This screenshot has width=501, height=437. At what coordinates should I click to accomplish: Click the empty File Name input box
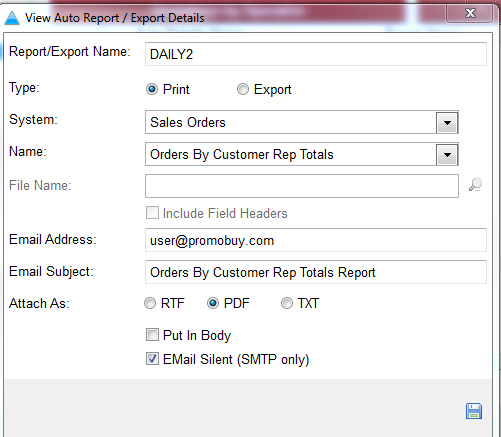pos(302,186)
